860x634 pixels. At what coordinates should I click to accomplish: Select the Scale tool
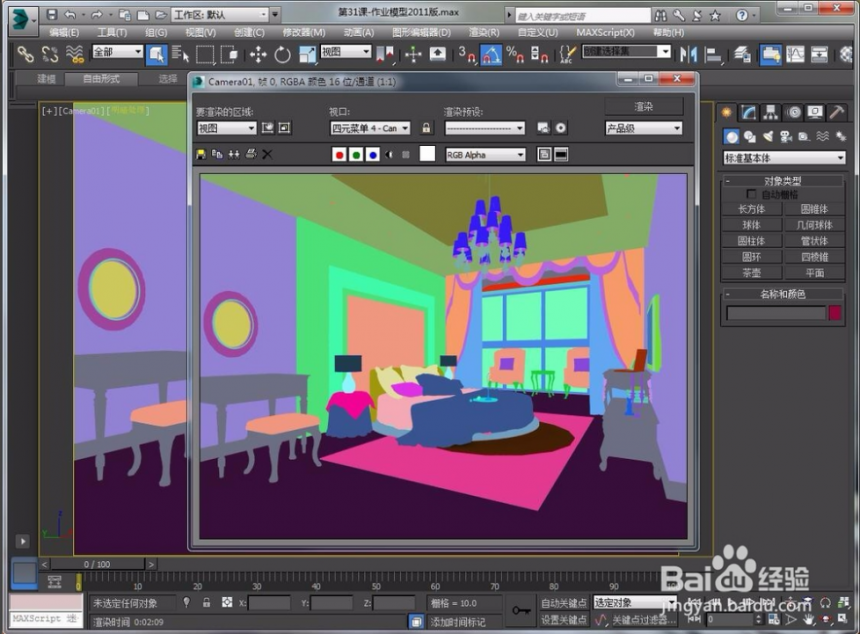pyautogui.click(x=307, y=54)
